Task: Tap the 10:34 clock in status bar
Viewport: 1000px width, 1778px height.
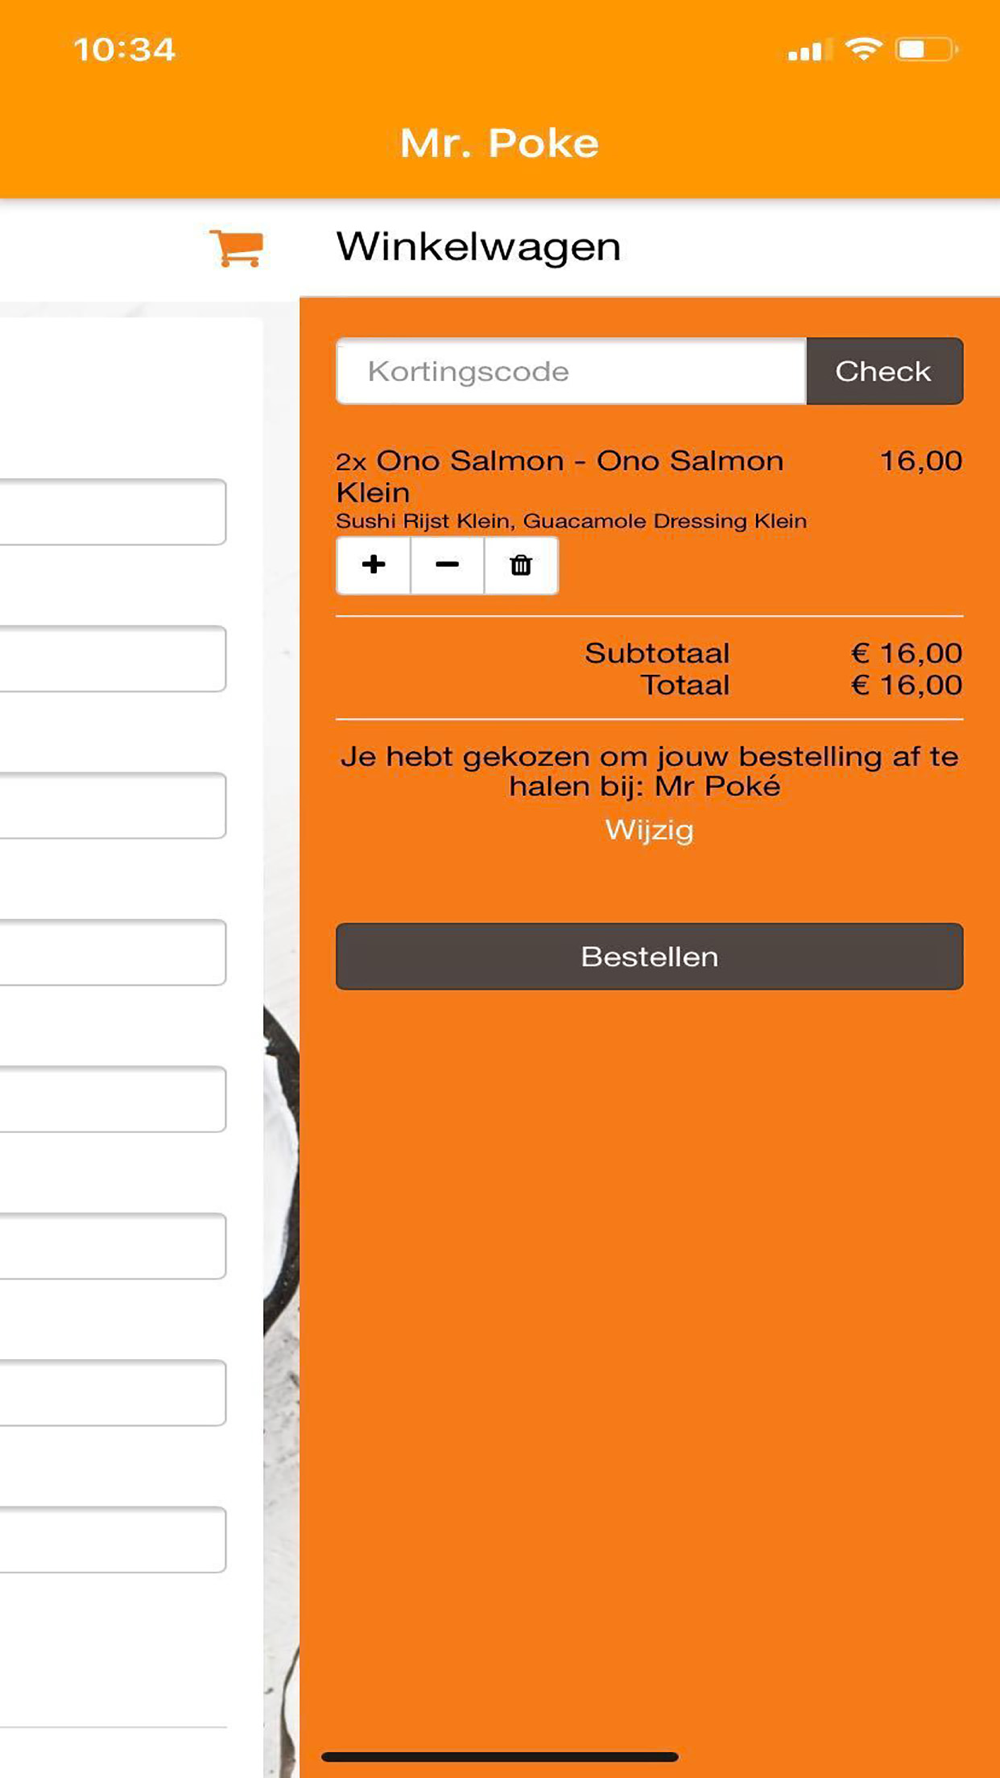Action: pos(125,49)
